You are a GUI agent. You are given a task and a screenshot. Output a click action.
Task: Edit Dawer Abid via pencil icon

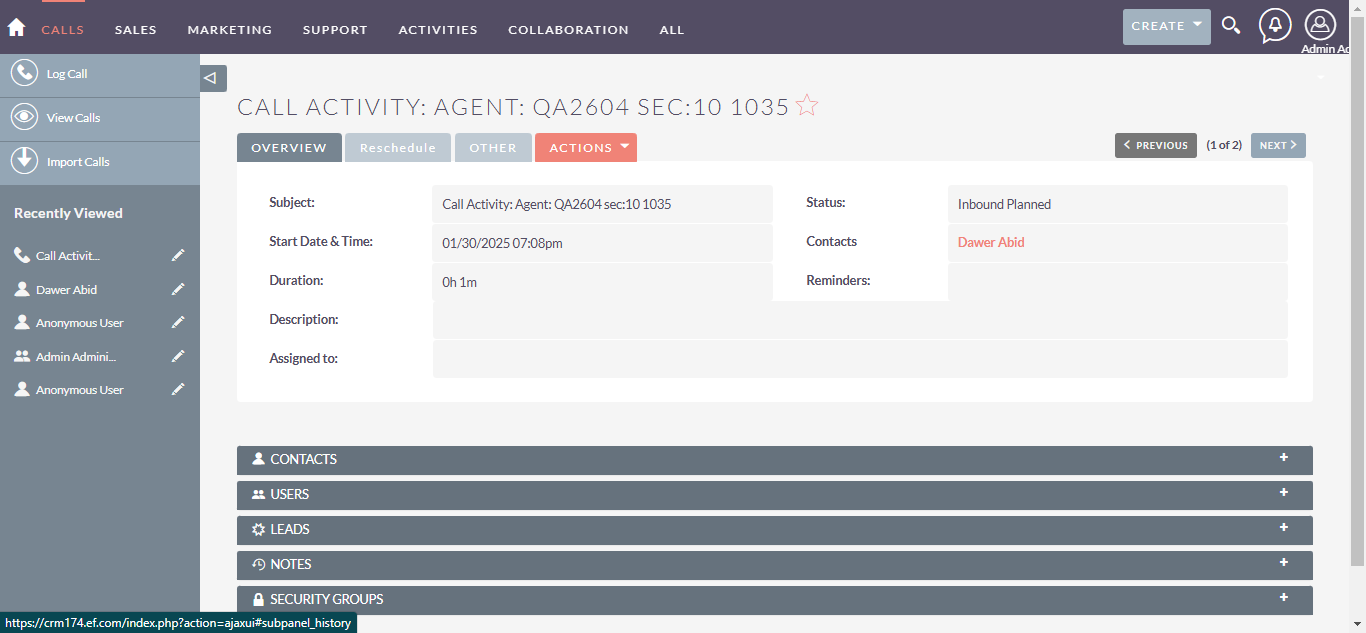click(x=178, y=290)
